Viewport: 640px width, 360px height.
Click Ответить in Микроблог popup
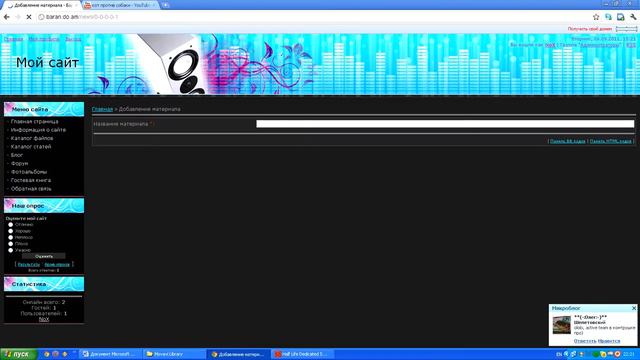(585, 341)
